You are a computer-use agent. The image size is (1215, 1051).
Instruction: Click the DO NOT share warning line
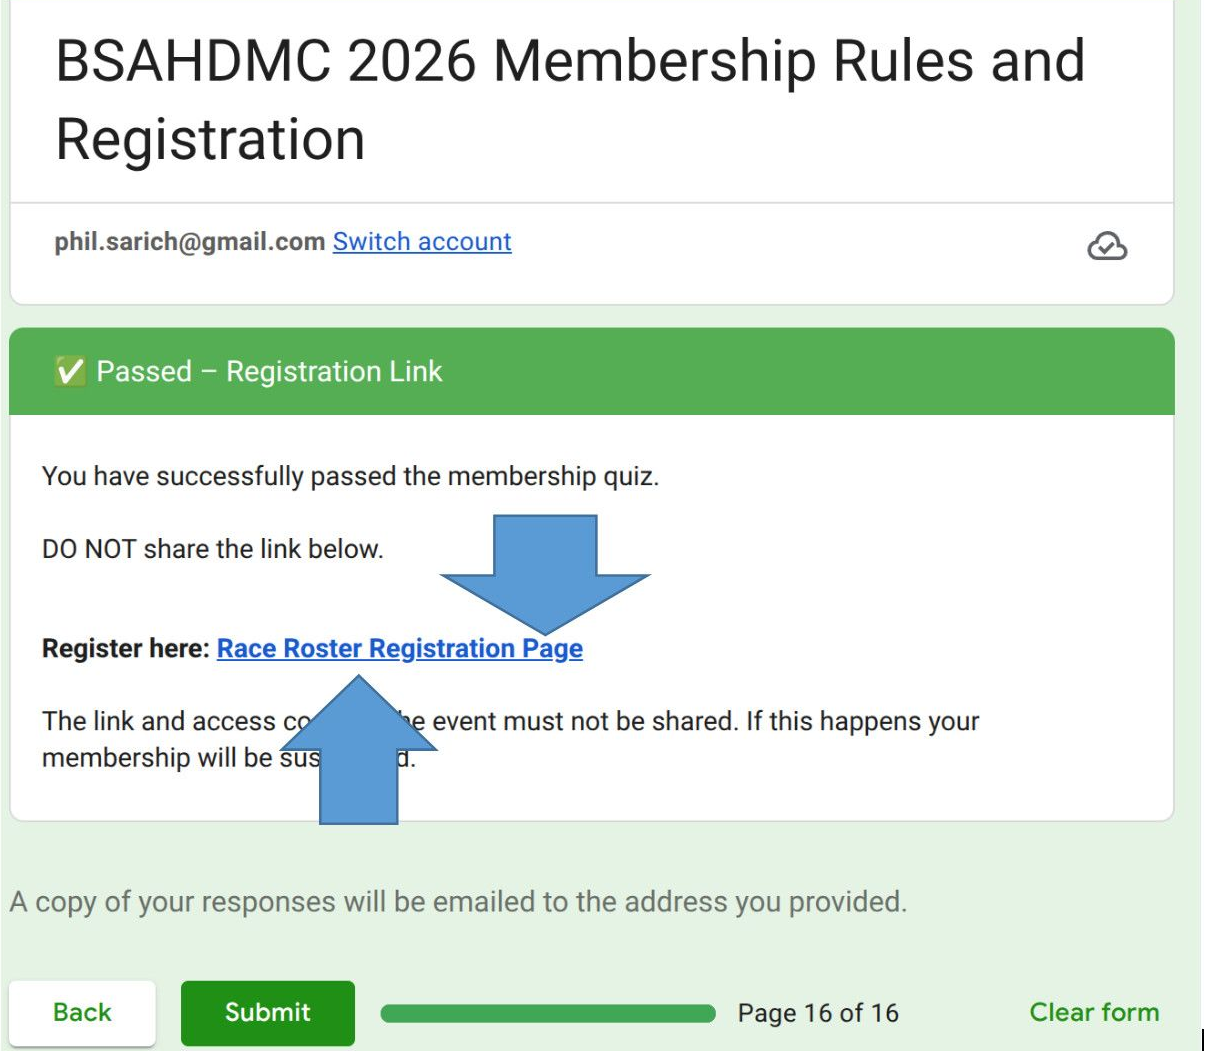pyautogui.click(x=212, y=549)
